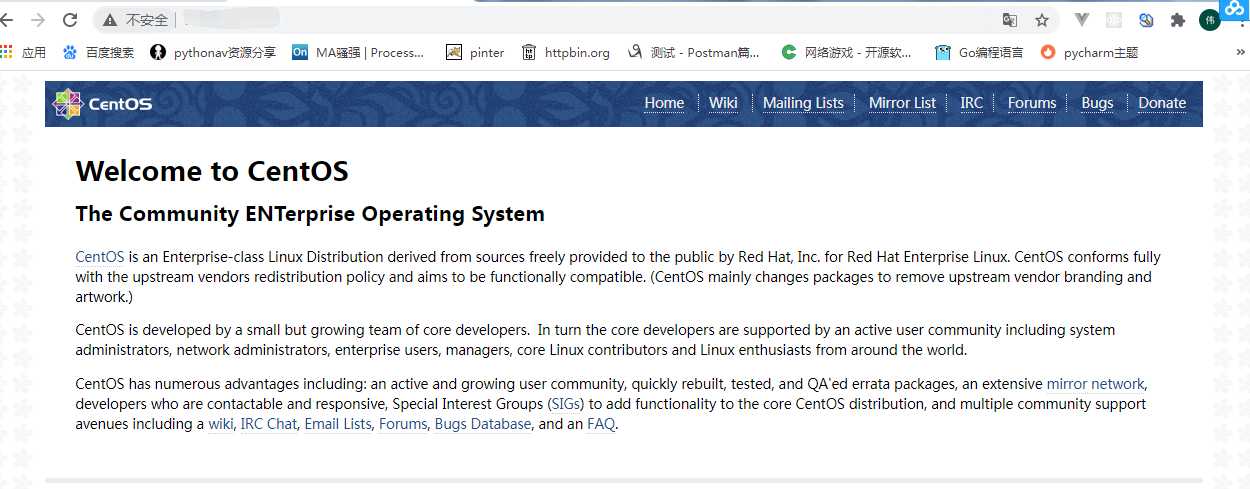Reload the page with the refresh icon

[x=70, y=20]
